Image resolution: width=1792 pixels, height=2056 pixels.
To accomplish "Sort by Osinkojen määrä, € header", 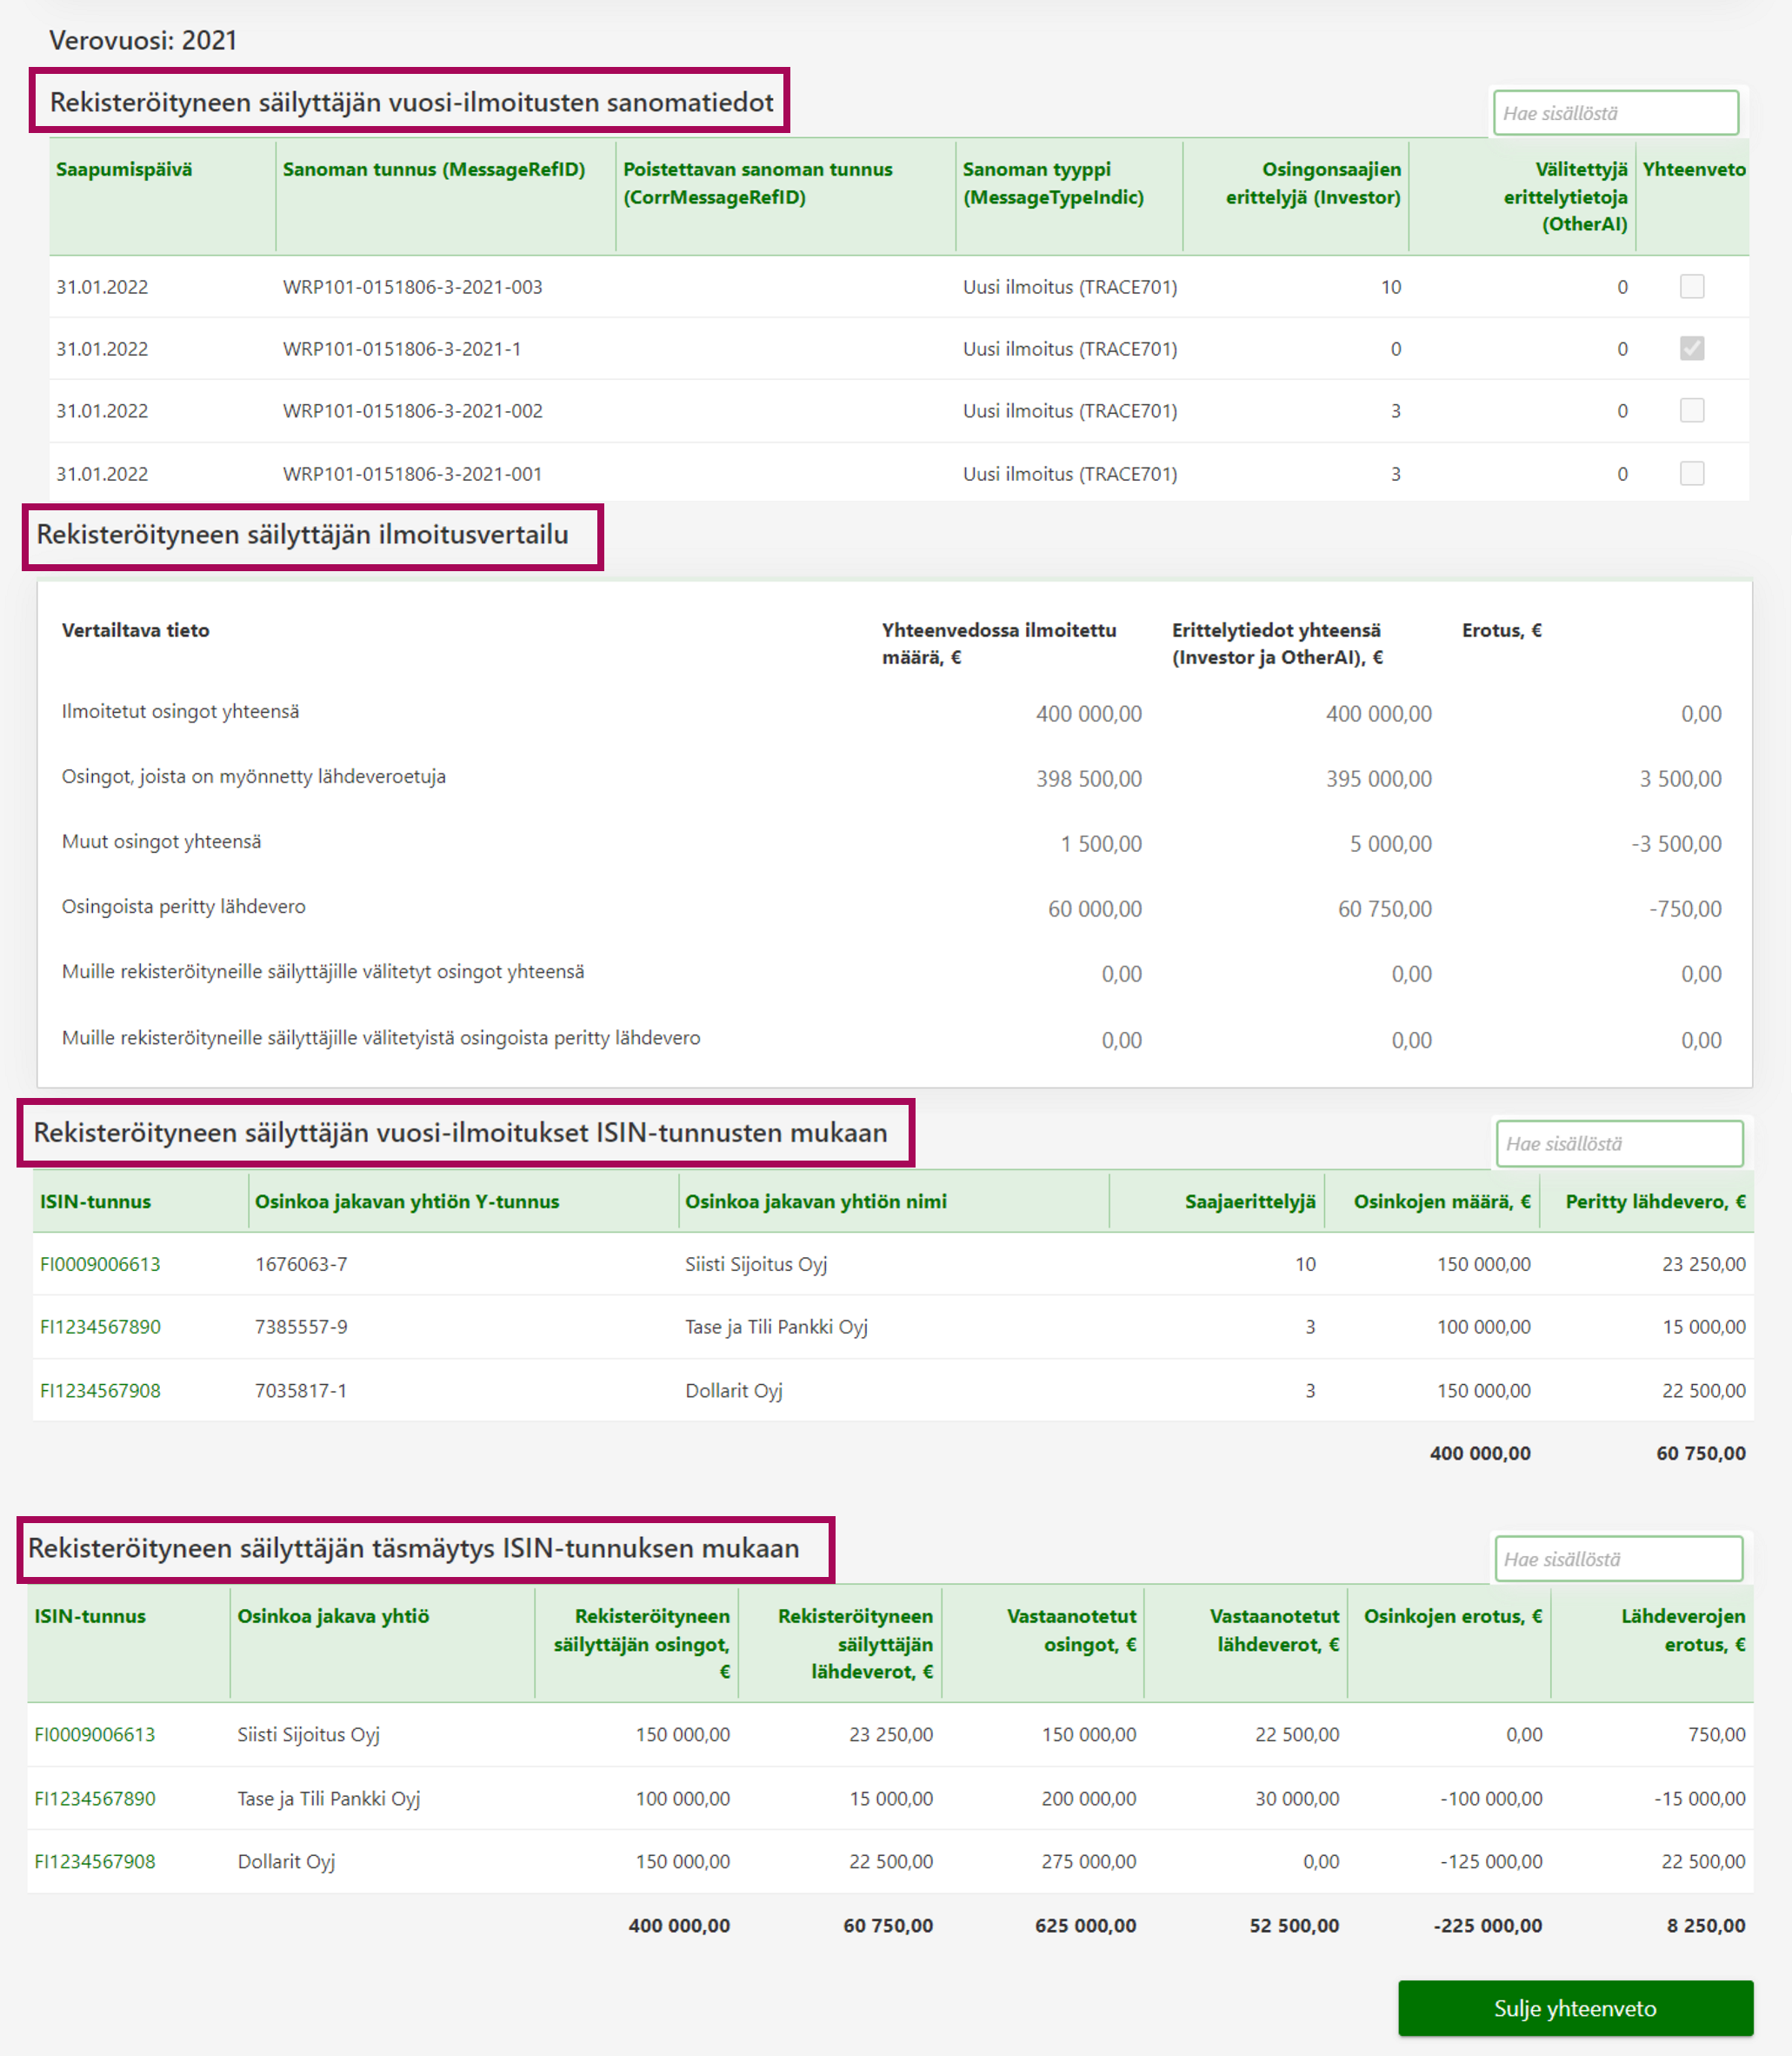I will pos(1441,1201).
